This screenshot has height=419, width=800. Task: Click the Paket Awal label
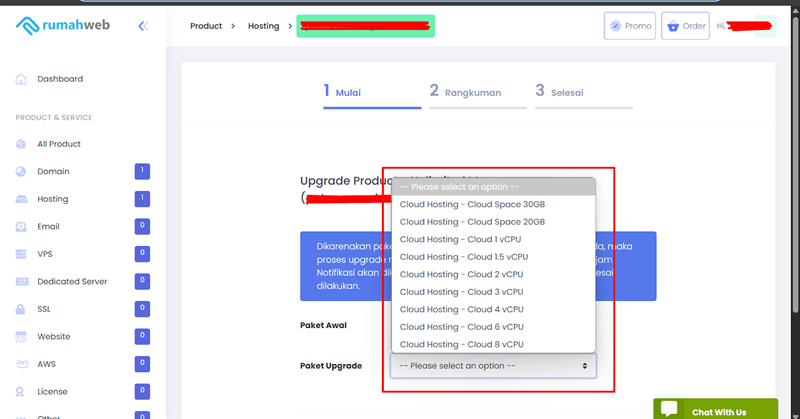coord(323,325)
